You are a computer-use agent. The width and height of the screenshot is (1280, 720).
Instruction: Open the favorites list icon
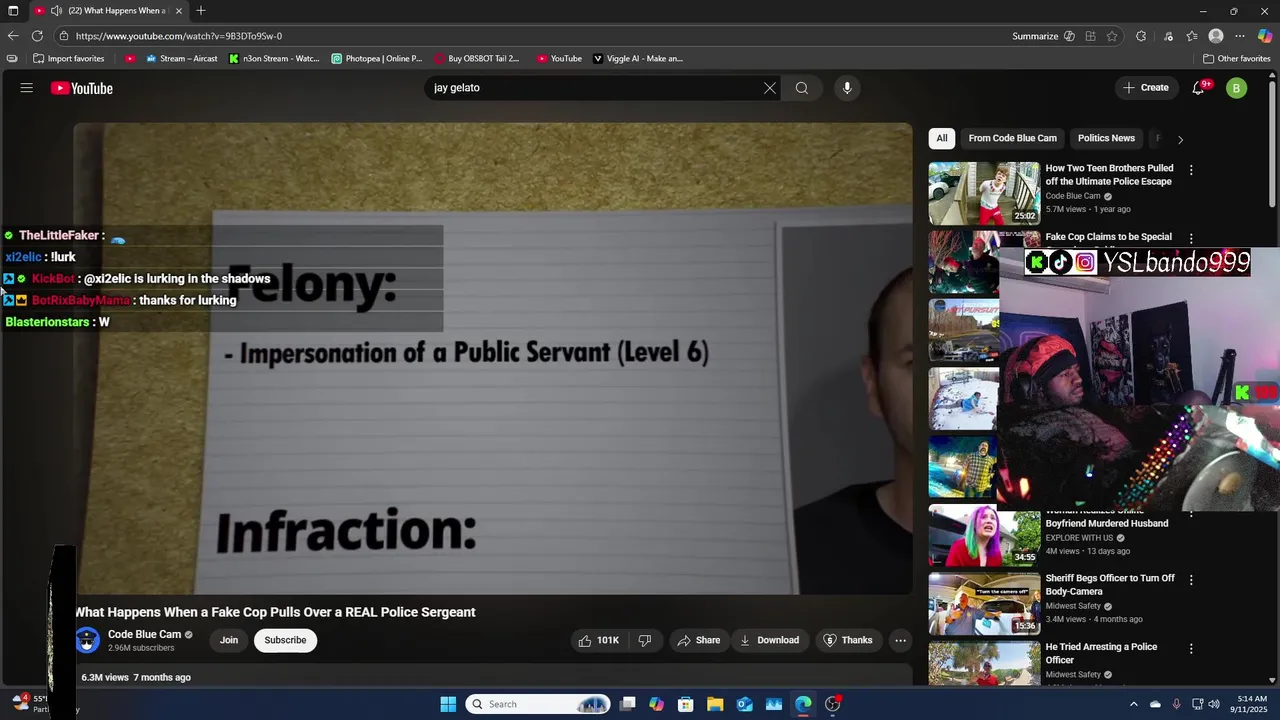pos(1192,36)
